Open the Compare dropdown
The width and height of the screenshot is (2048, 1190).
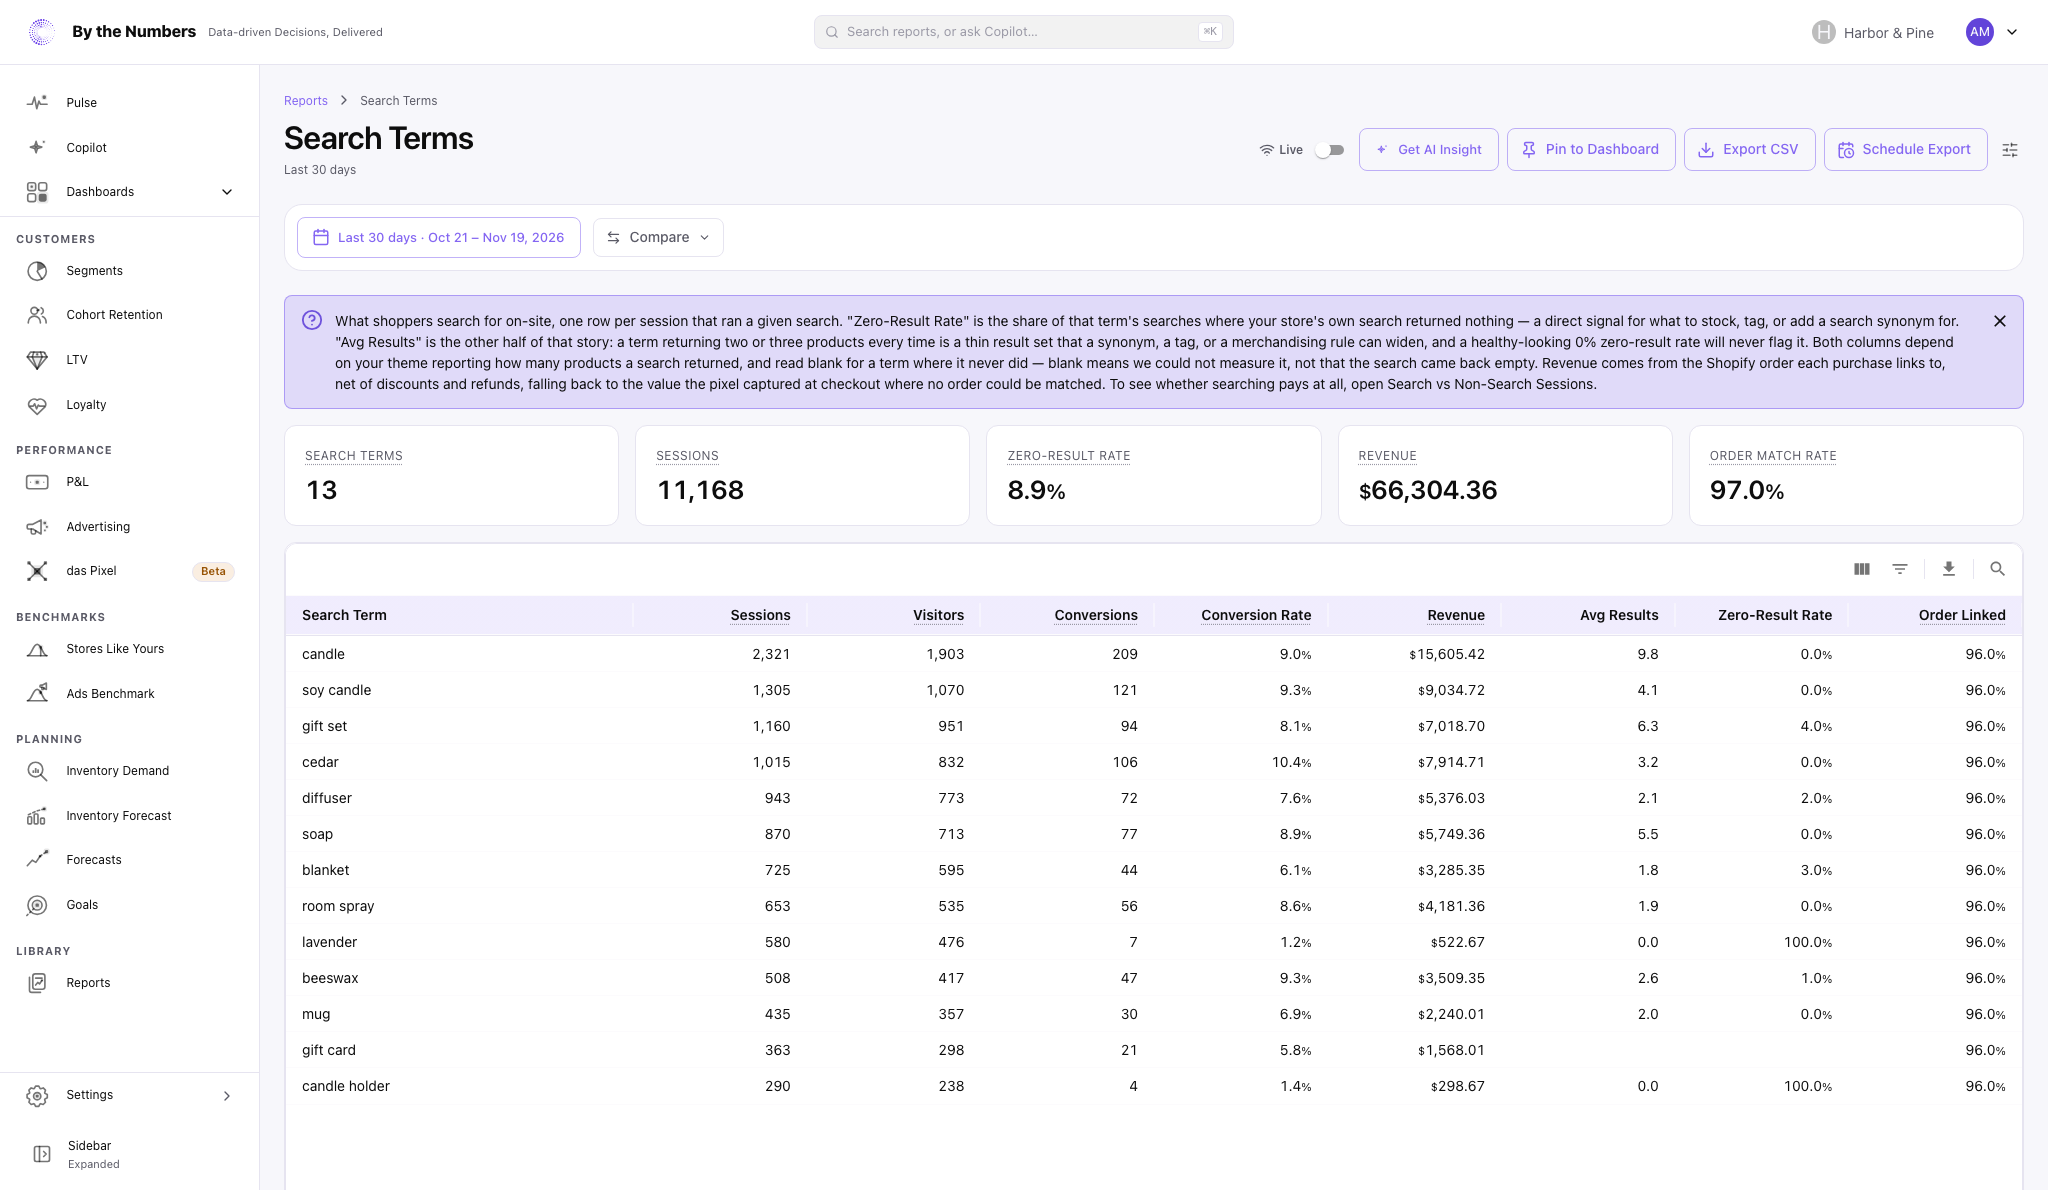[x=658, y=238]
